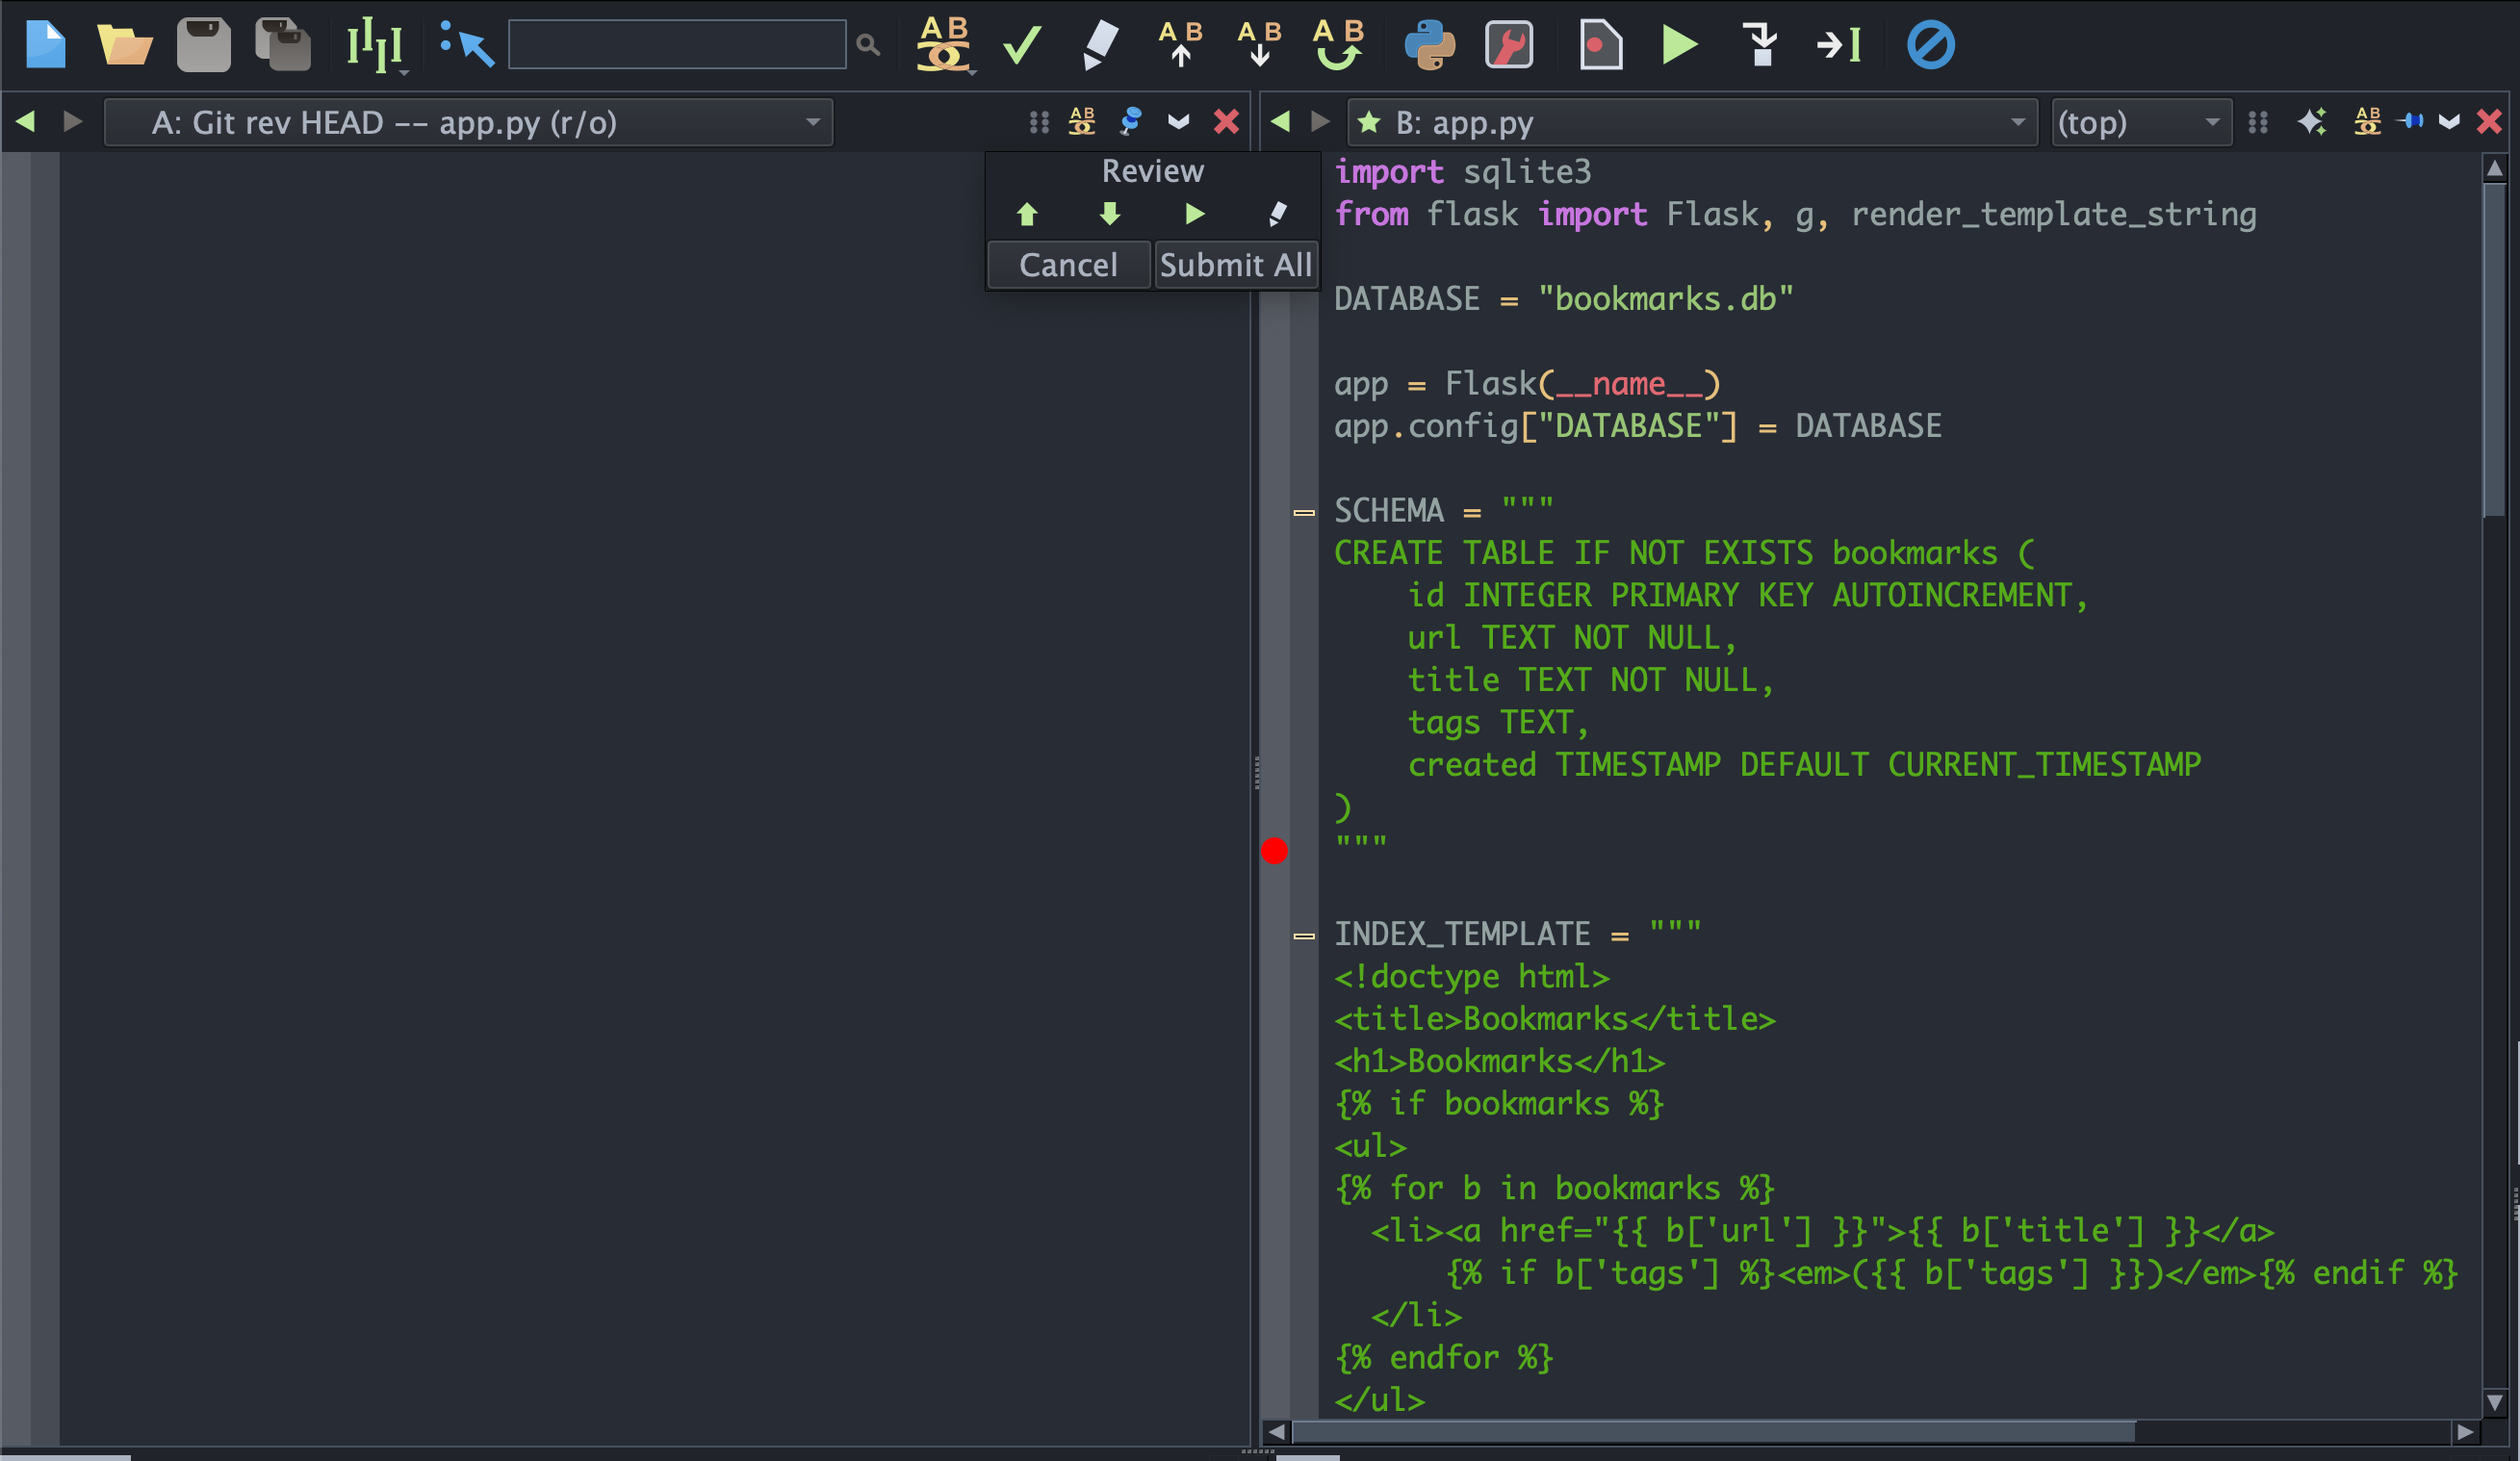This screenshot has height=1461, width=2520.
Task: Click Submit All in the Review panel
Action: [1235, 265]
